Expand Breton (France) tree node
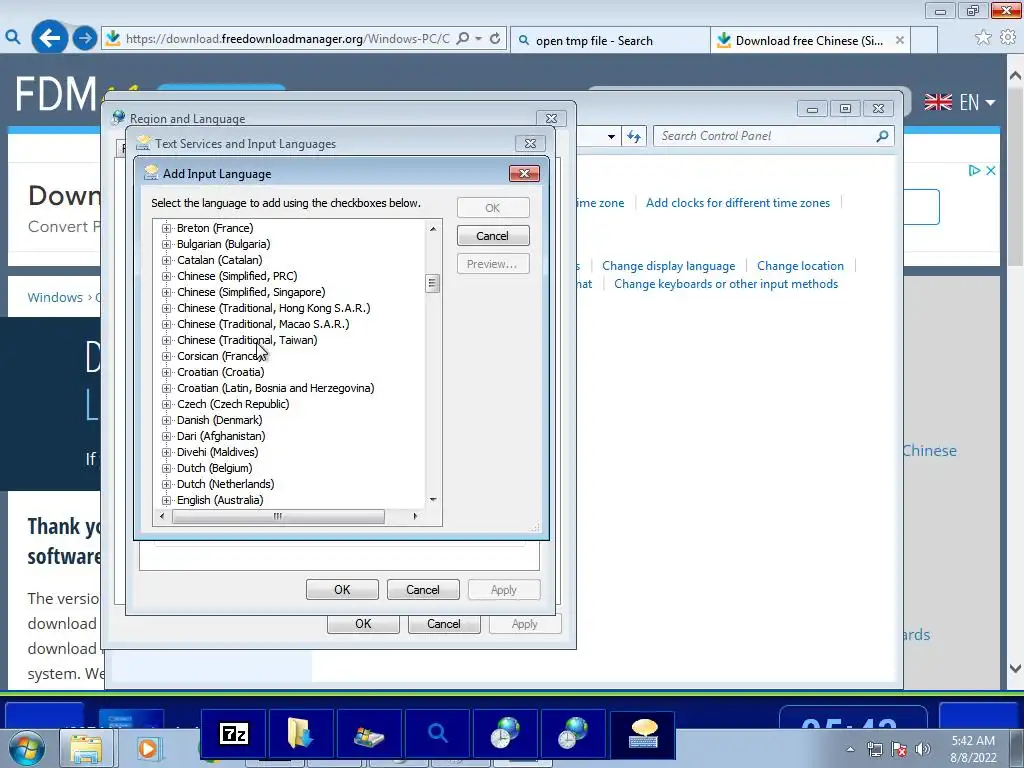Screen dimensions: 1024x768 point(167,229)
